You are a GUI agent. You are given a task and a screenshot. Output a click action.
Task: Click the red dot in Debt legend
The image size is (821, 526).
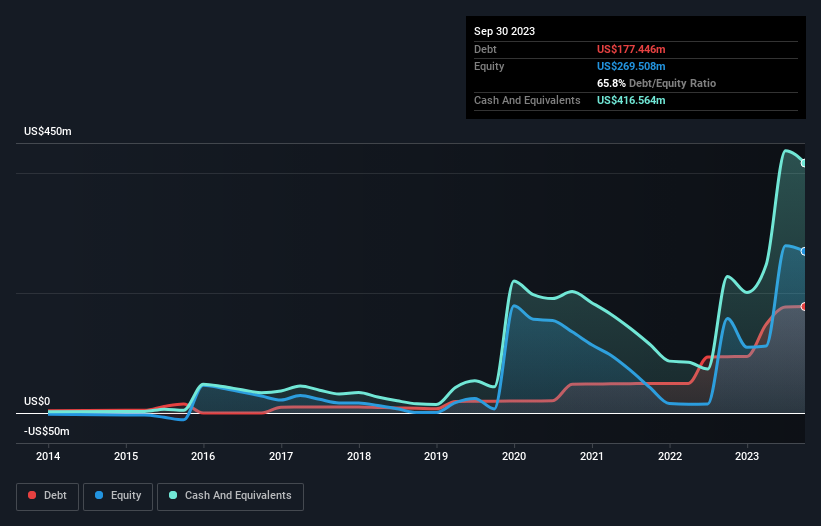click(x=32, y=495)
